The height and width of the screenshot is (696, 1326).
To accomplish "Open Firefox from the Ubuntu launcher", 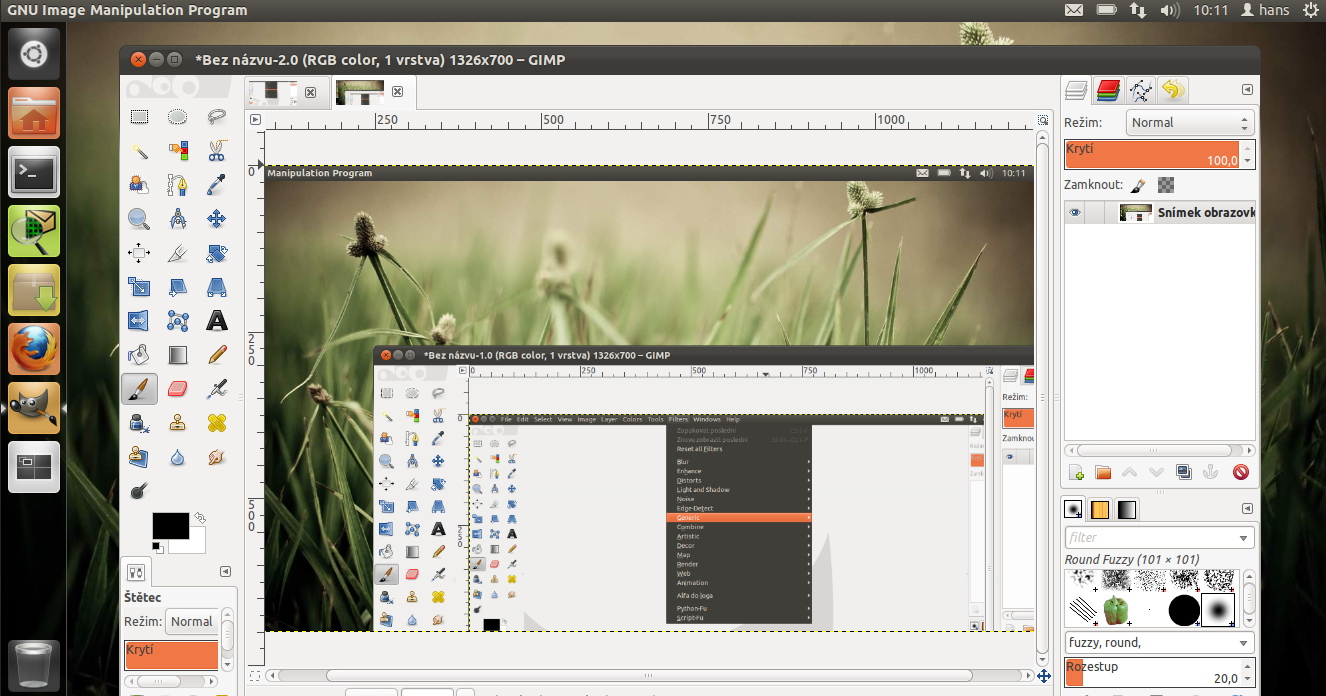I will [x=34, y=349].
